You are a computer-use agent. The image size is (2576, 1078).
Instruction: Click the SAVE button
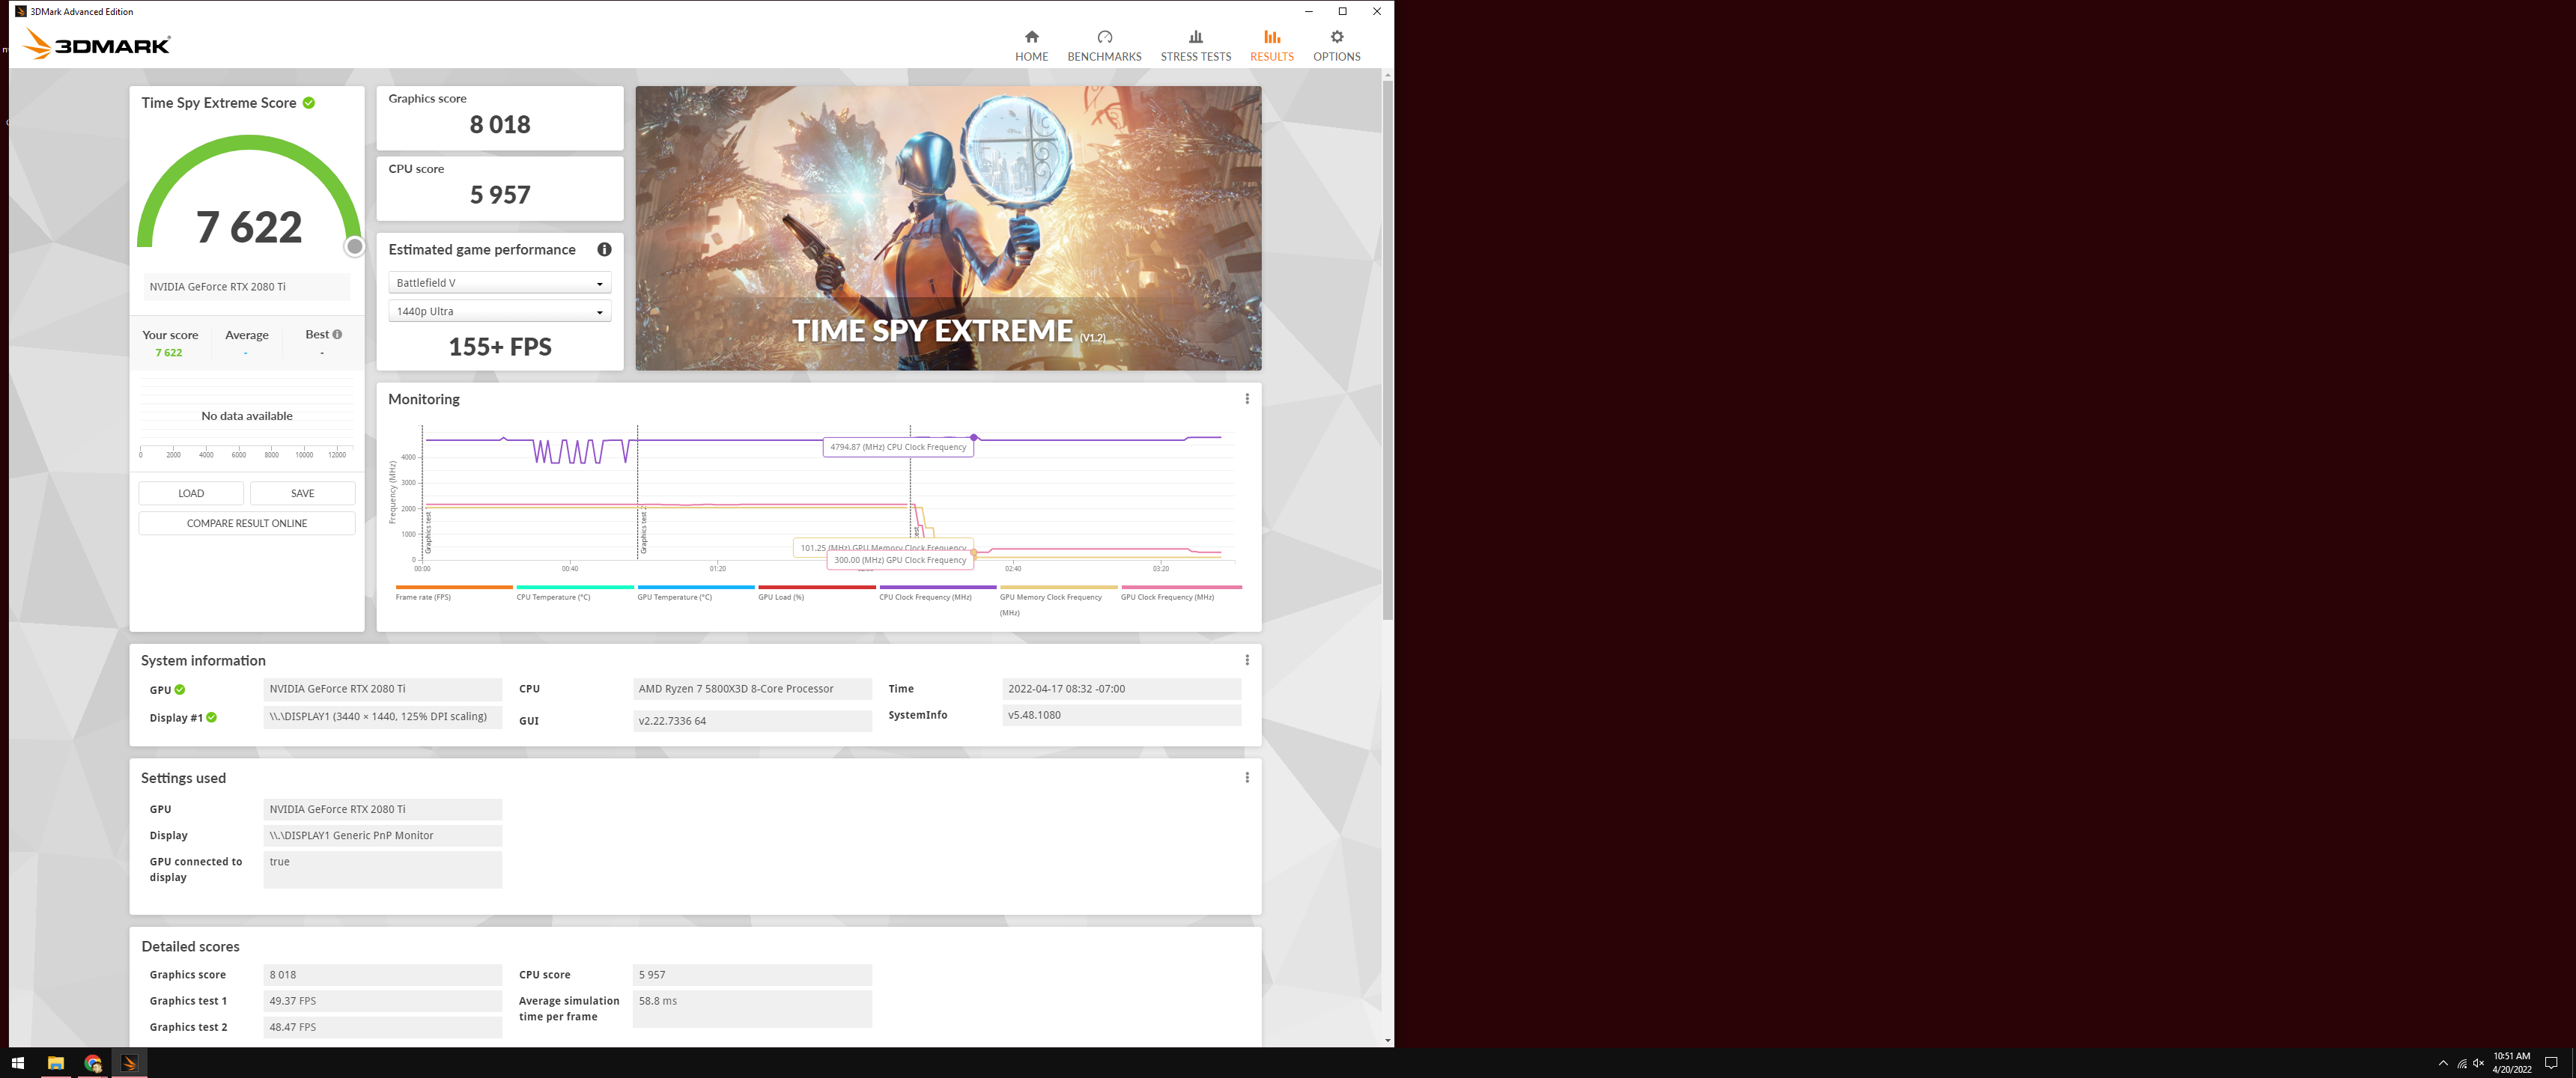click(x=302, y=493)
